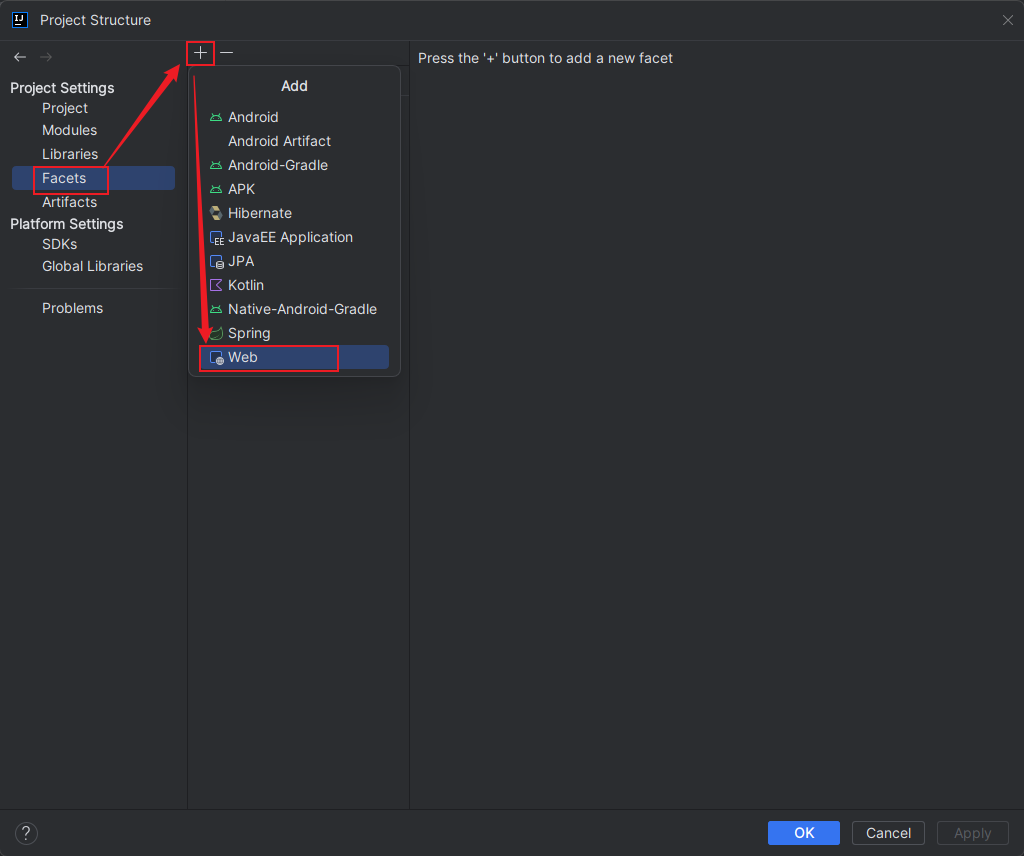1024x856 pixels.
Task: Open the Libraries settings page
Action: 70,154
